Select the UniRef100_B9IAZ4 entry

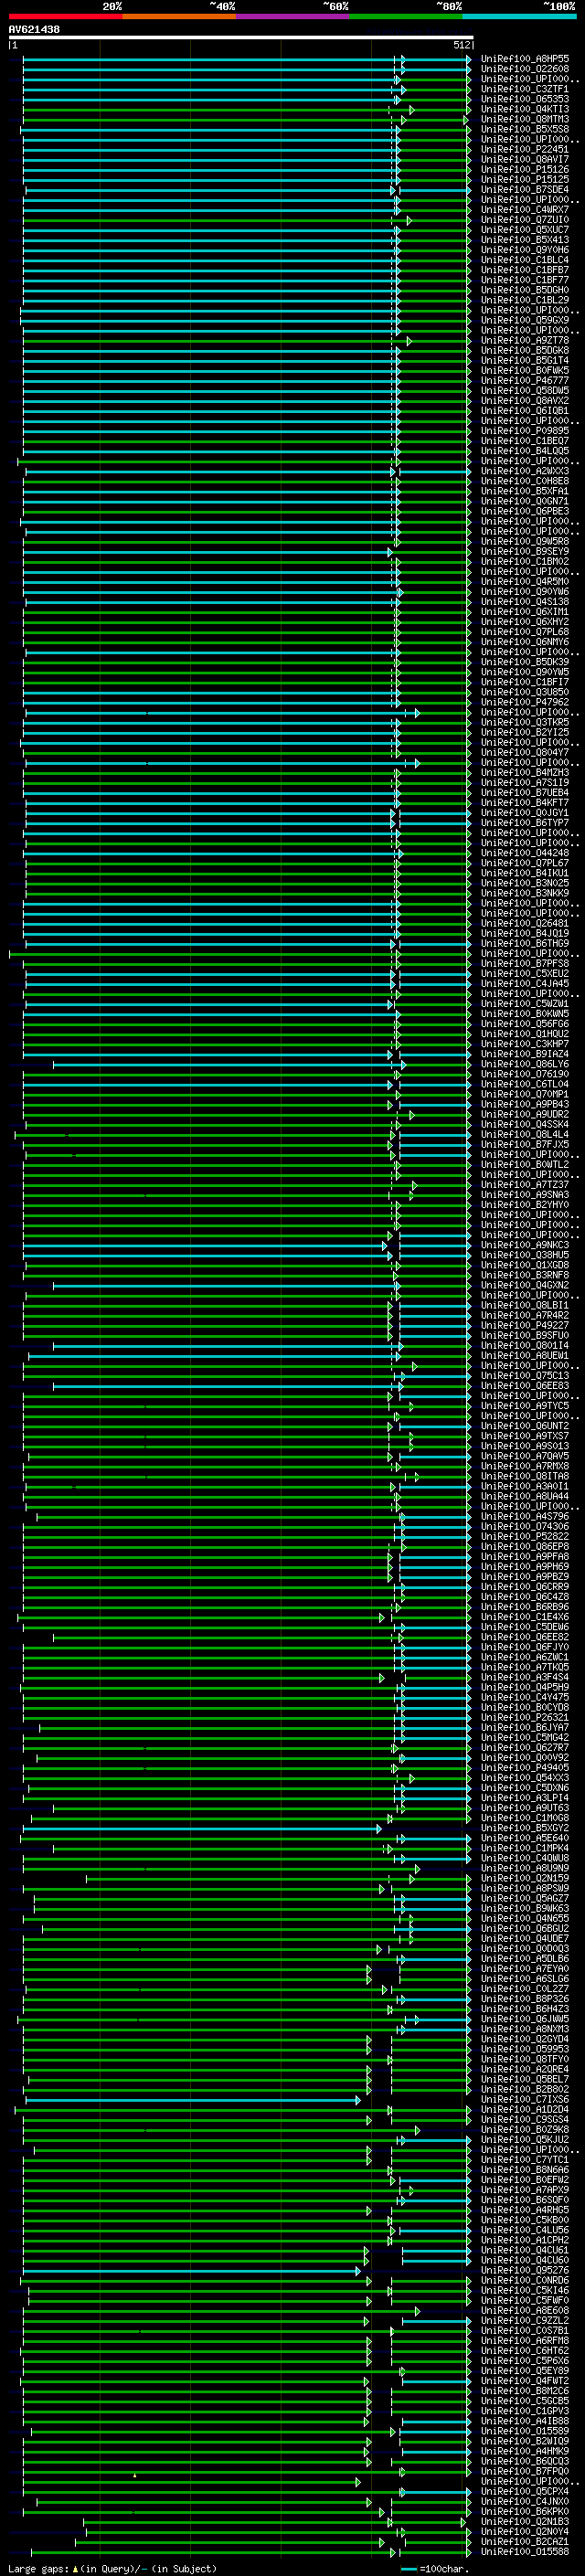tap(525, 1053)
